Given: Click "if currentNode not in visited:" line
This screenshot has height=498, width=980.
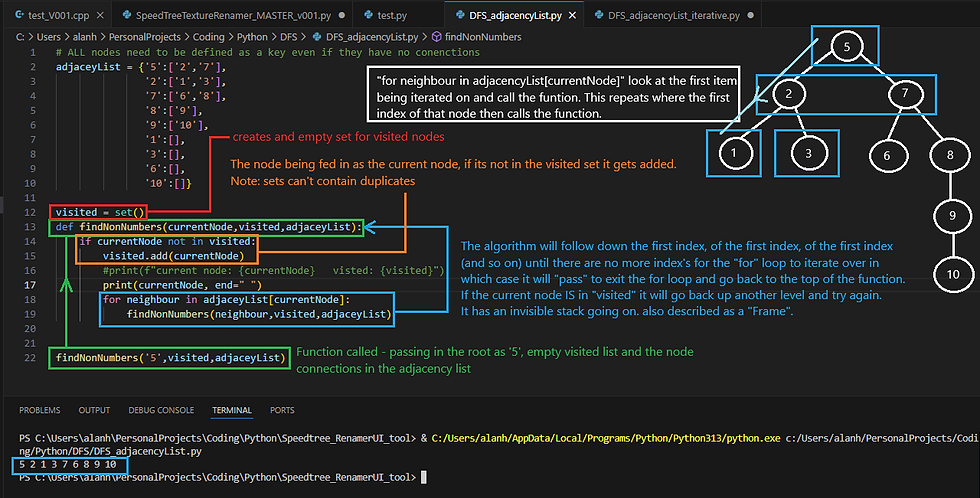Looking at the screenshot, I should [x=167, y=241].
